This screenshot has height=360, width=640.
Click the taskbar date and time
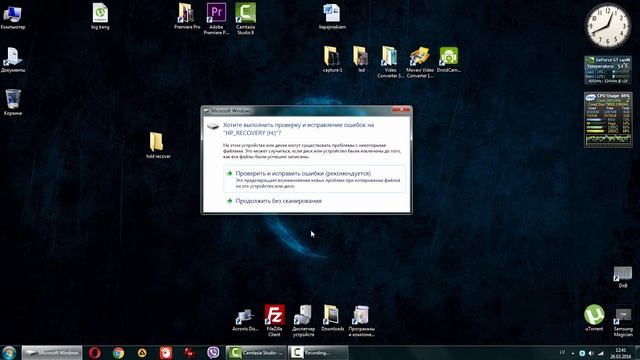tap(620, 353)
